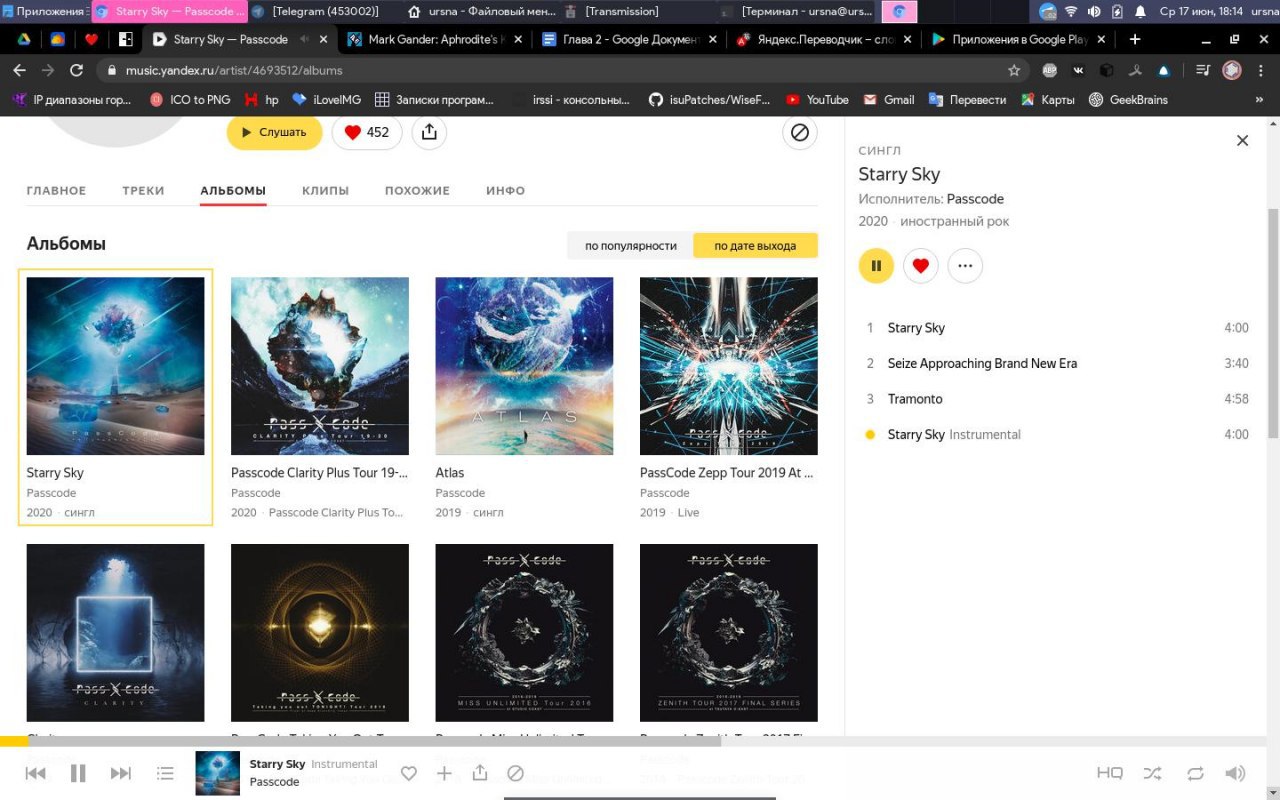Select track Seize Approaching Brand New Era
This screenshot has height=800, width=1280.
tap(1055, 364)
